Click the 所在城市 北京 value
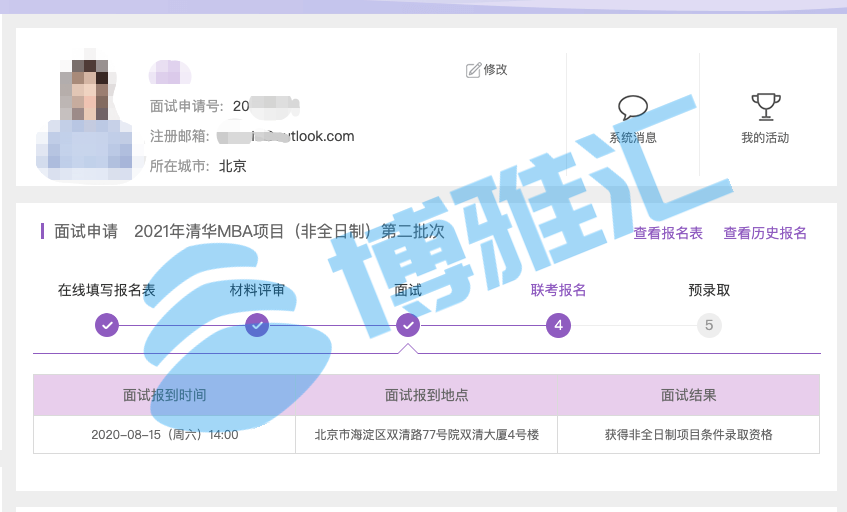847x512 pixels. [233, 166]
